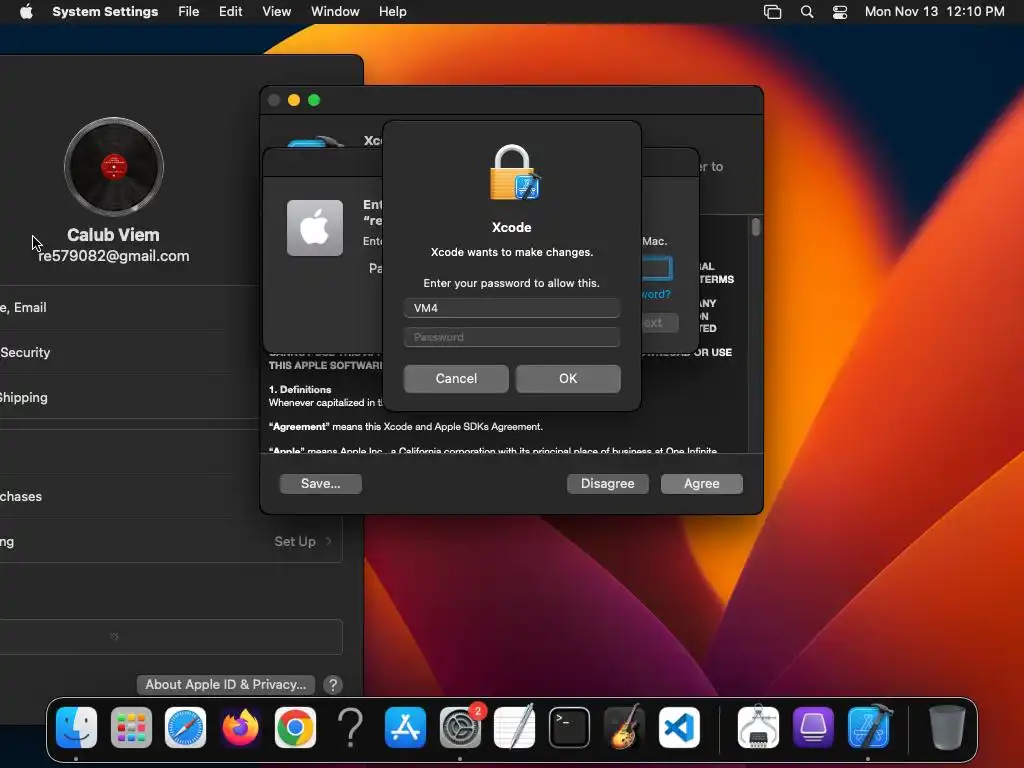Open the System Settings app menu

105,12
